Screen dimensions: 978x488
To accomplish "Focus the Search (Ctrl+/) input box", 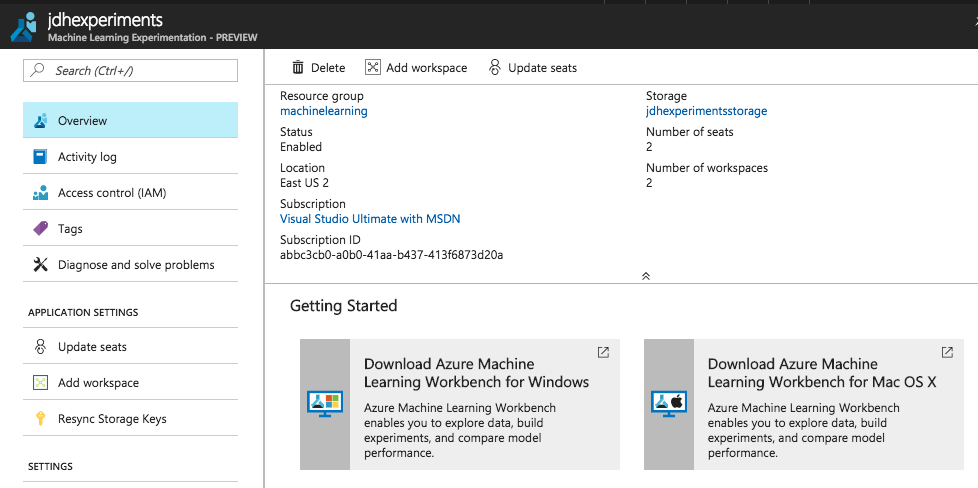I will click(x=140, y=70).
